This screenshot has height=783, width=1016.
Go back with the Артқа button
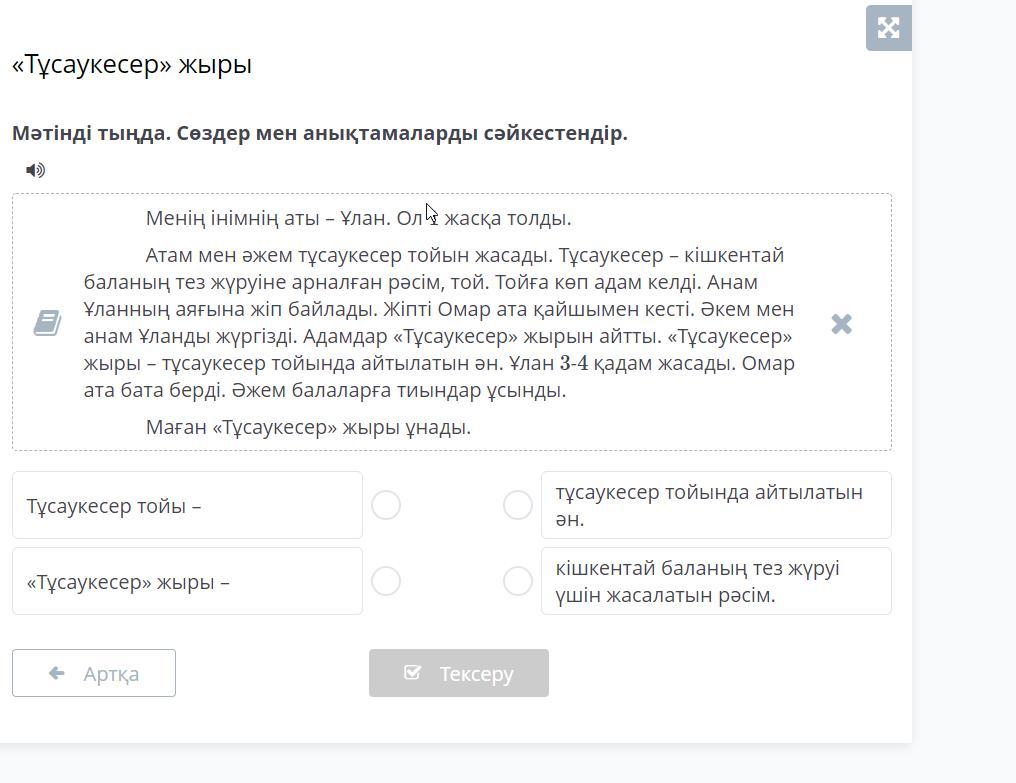pos(94,673)
